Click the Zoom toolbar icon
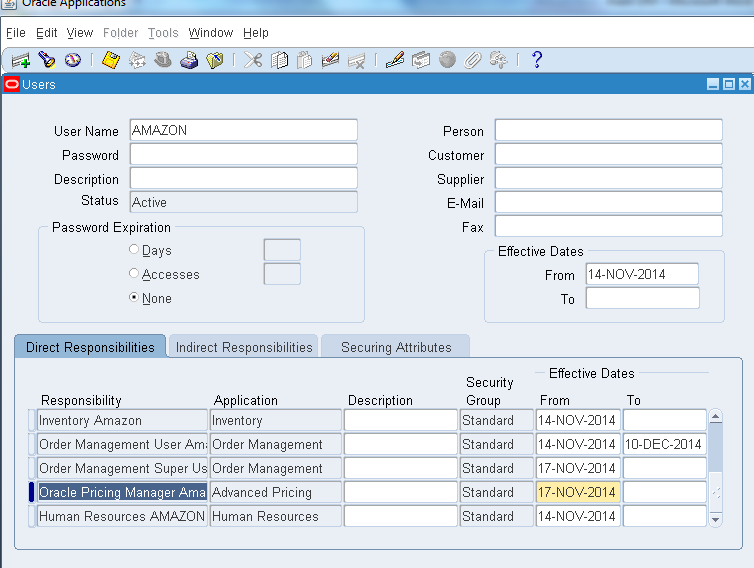The height and width of the screenshot is (568, 754). [x=421, y=60]
